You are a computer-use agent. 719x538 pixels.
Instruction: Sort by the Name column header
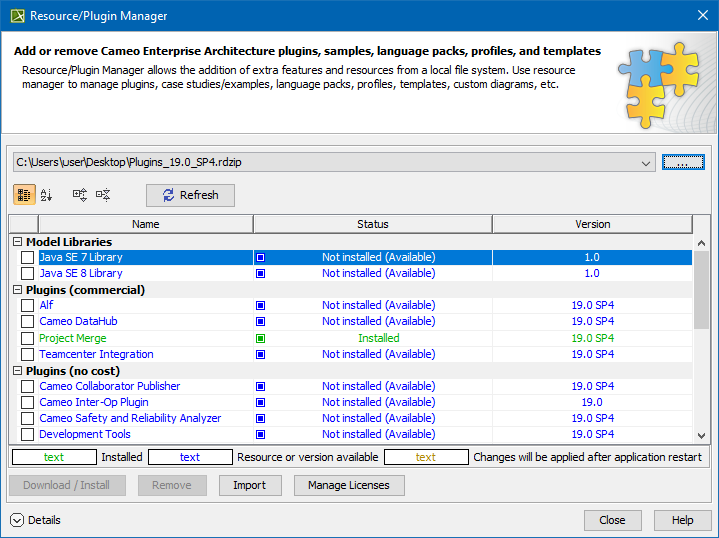(x=145, y=224)
